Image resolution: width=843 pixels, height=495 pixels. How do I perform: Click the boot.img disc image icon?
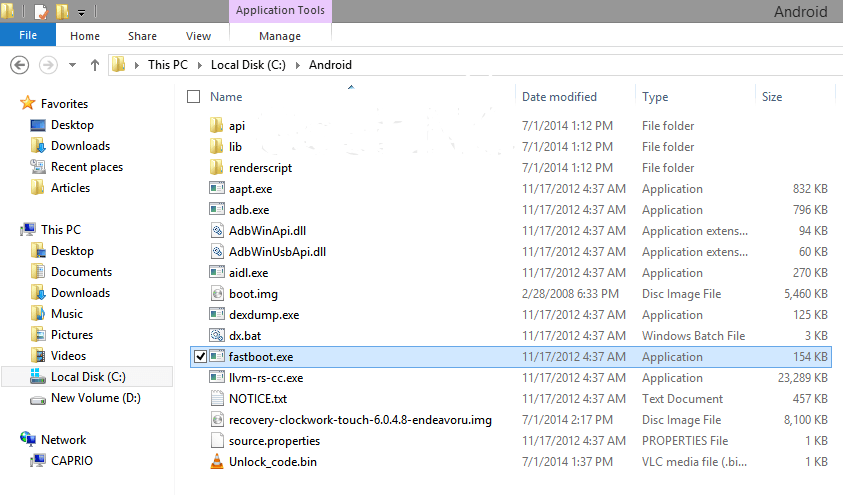[217, 293]
